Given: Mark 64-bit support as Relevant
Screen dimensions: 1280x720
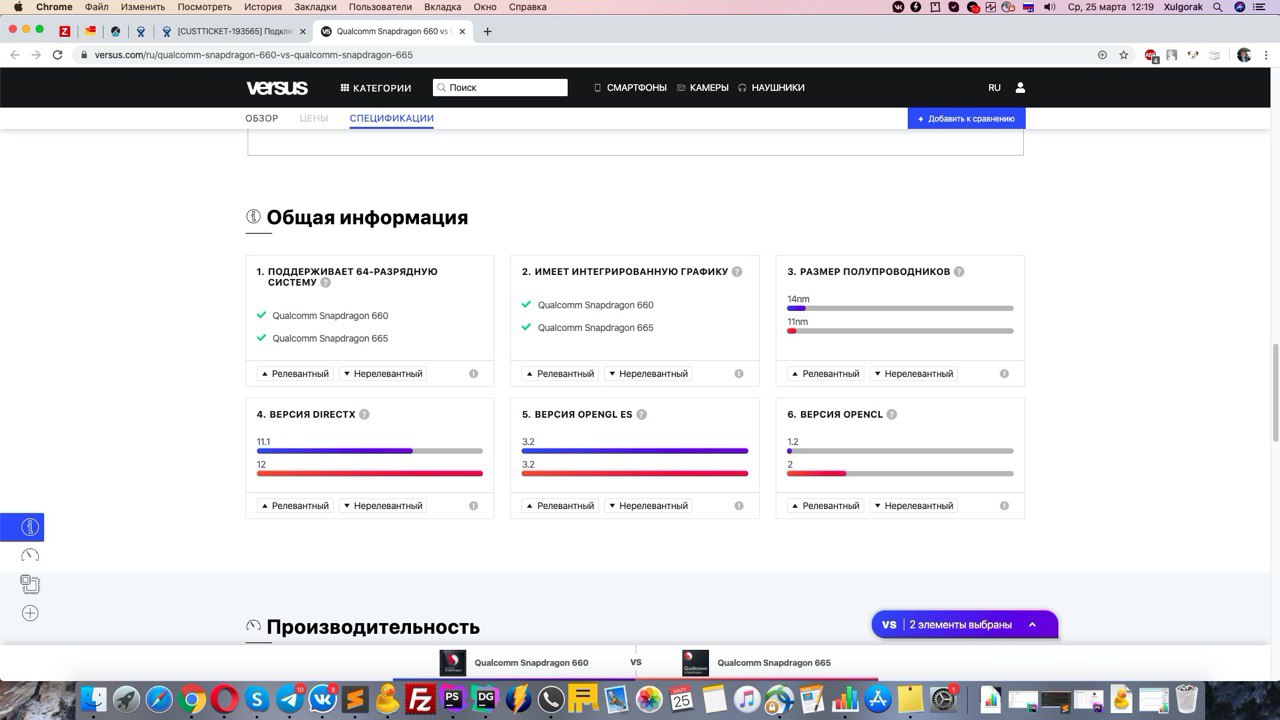Looking at the screenshot, I should 295,374.
